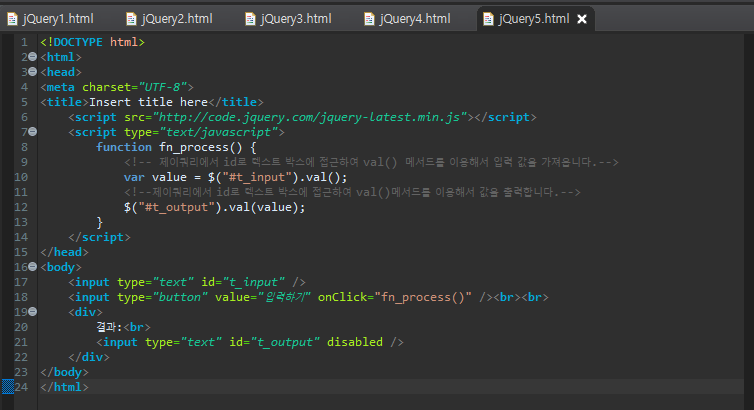The height and width of the screenshot is (410, 754).
Task: Click the text "Insert title here"
Action: coord(148,102)
